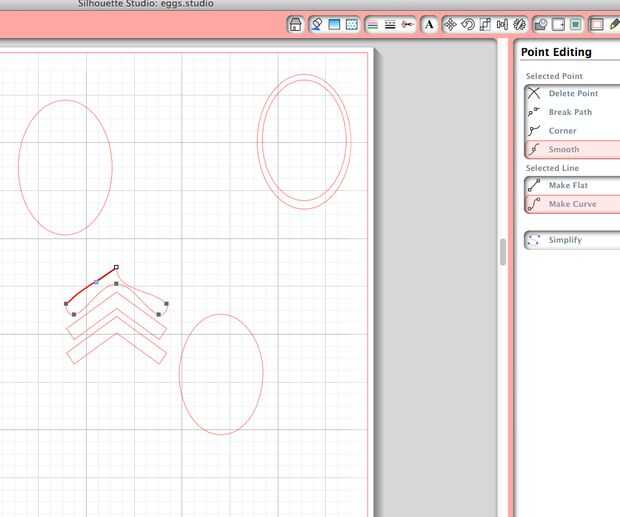Open the Cut Style scissors tool

[407, 25]
